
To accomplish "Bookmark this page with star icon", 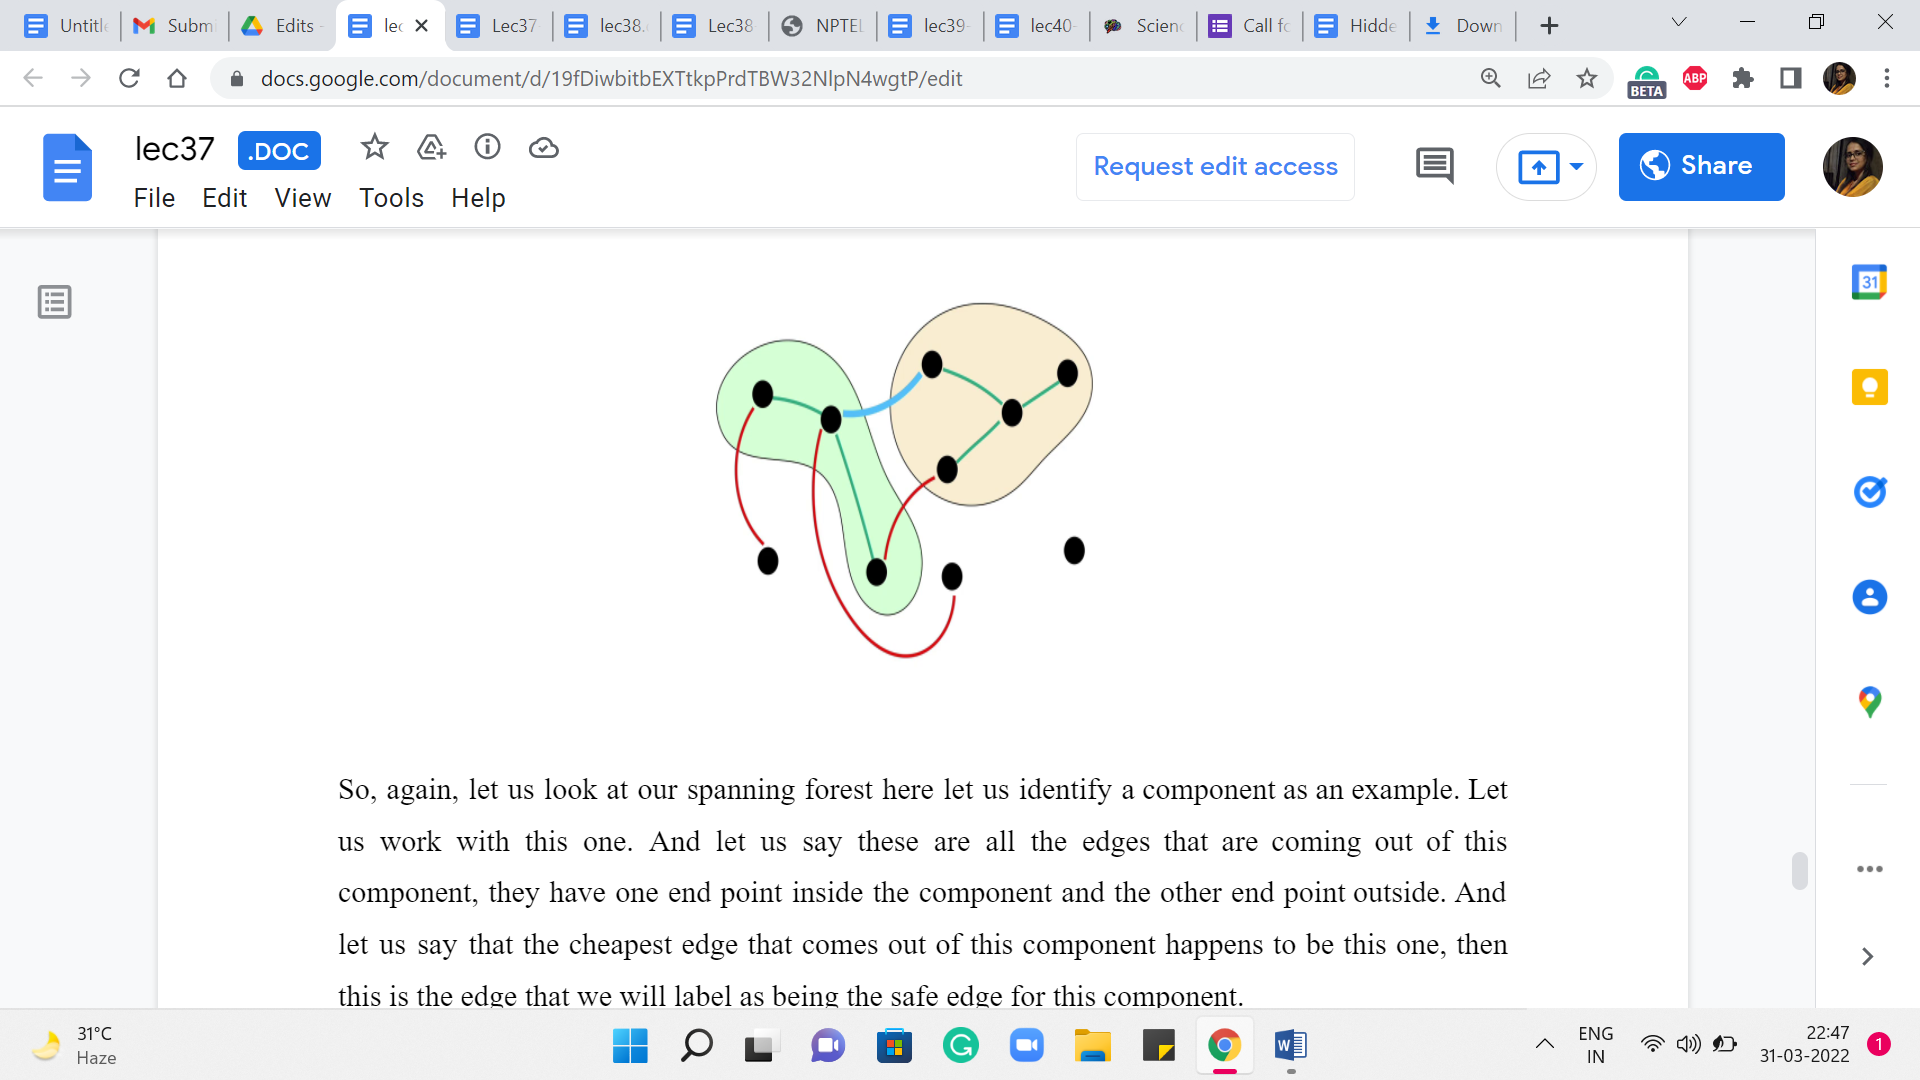I will tap(1587, 79).
